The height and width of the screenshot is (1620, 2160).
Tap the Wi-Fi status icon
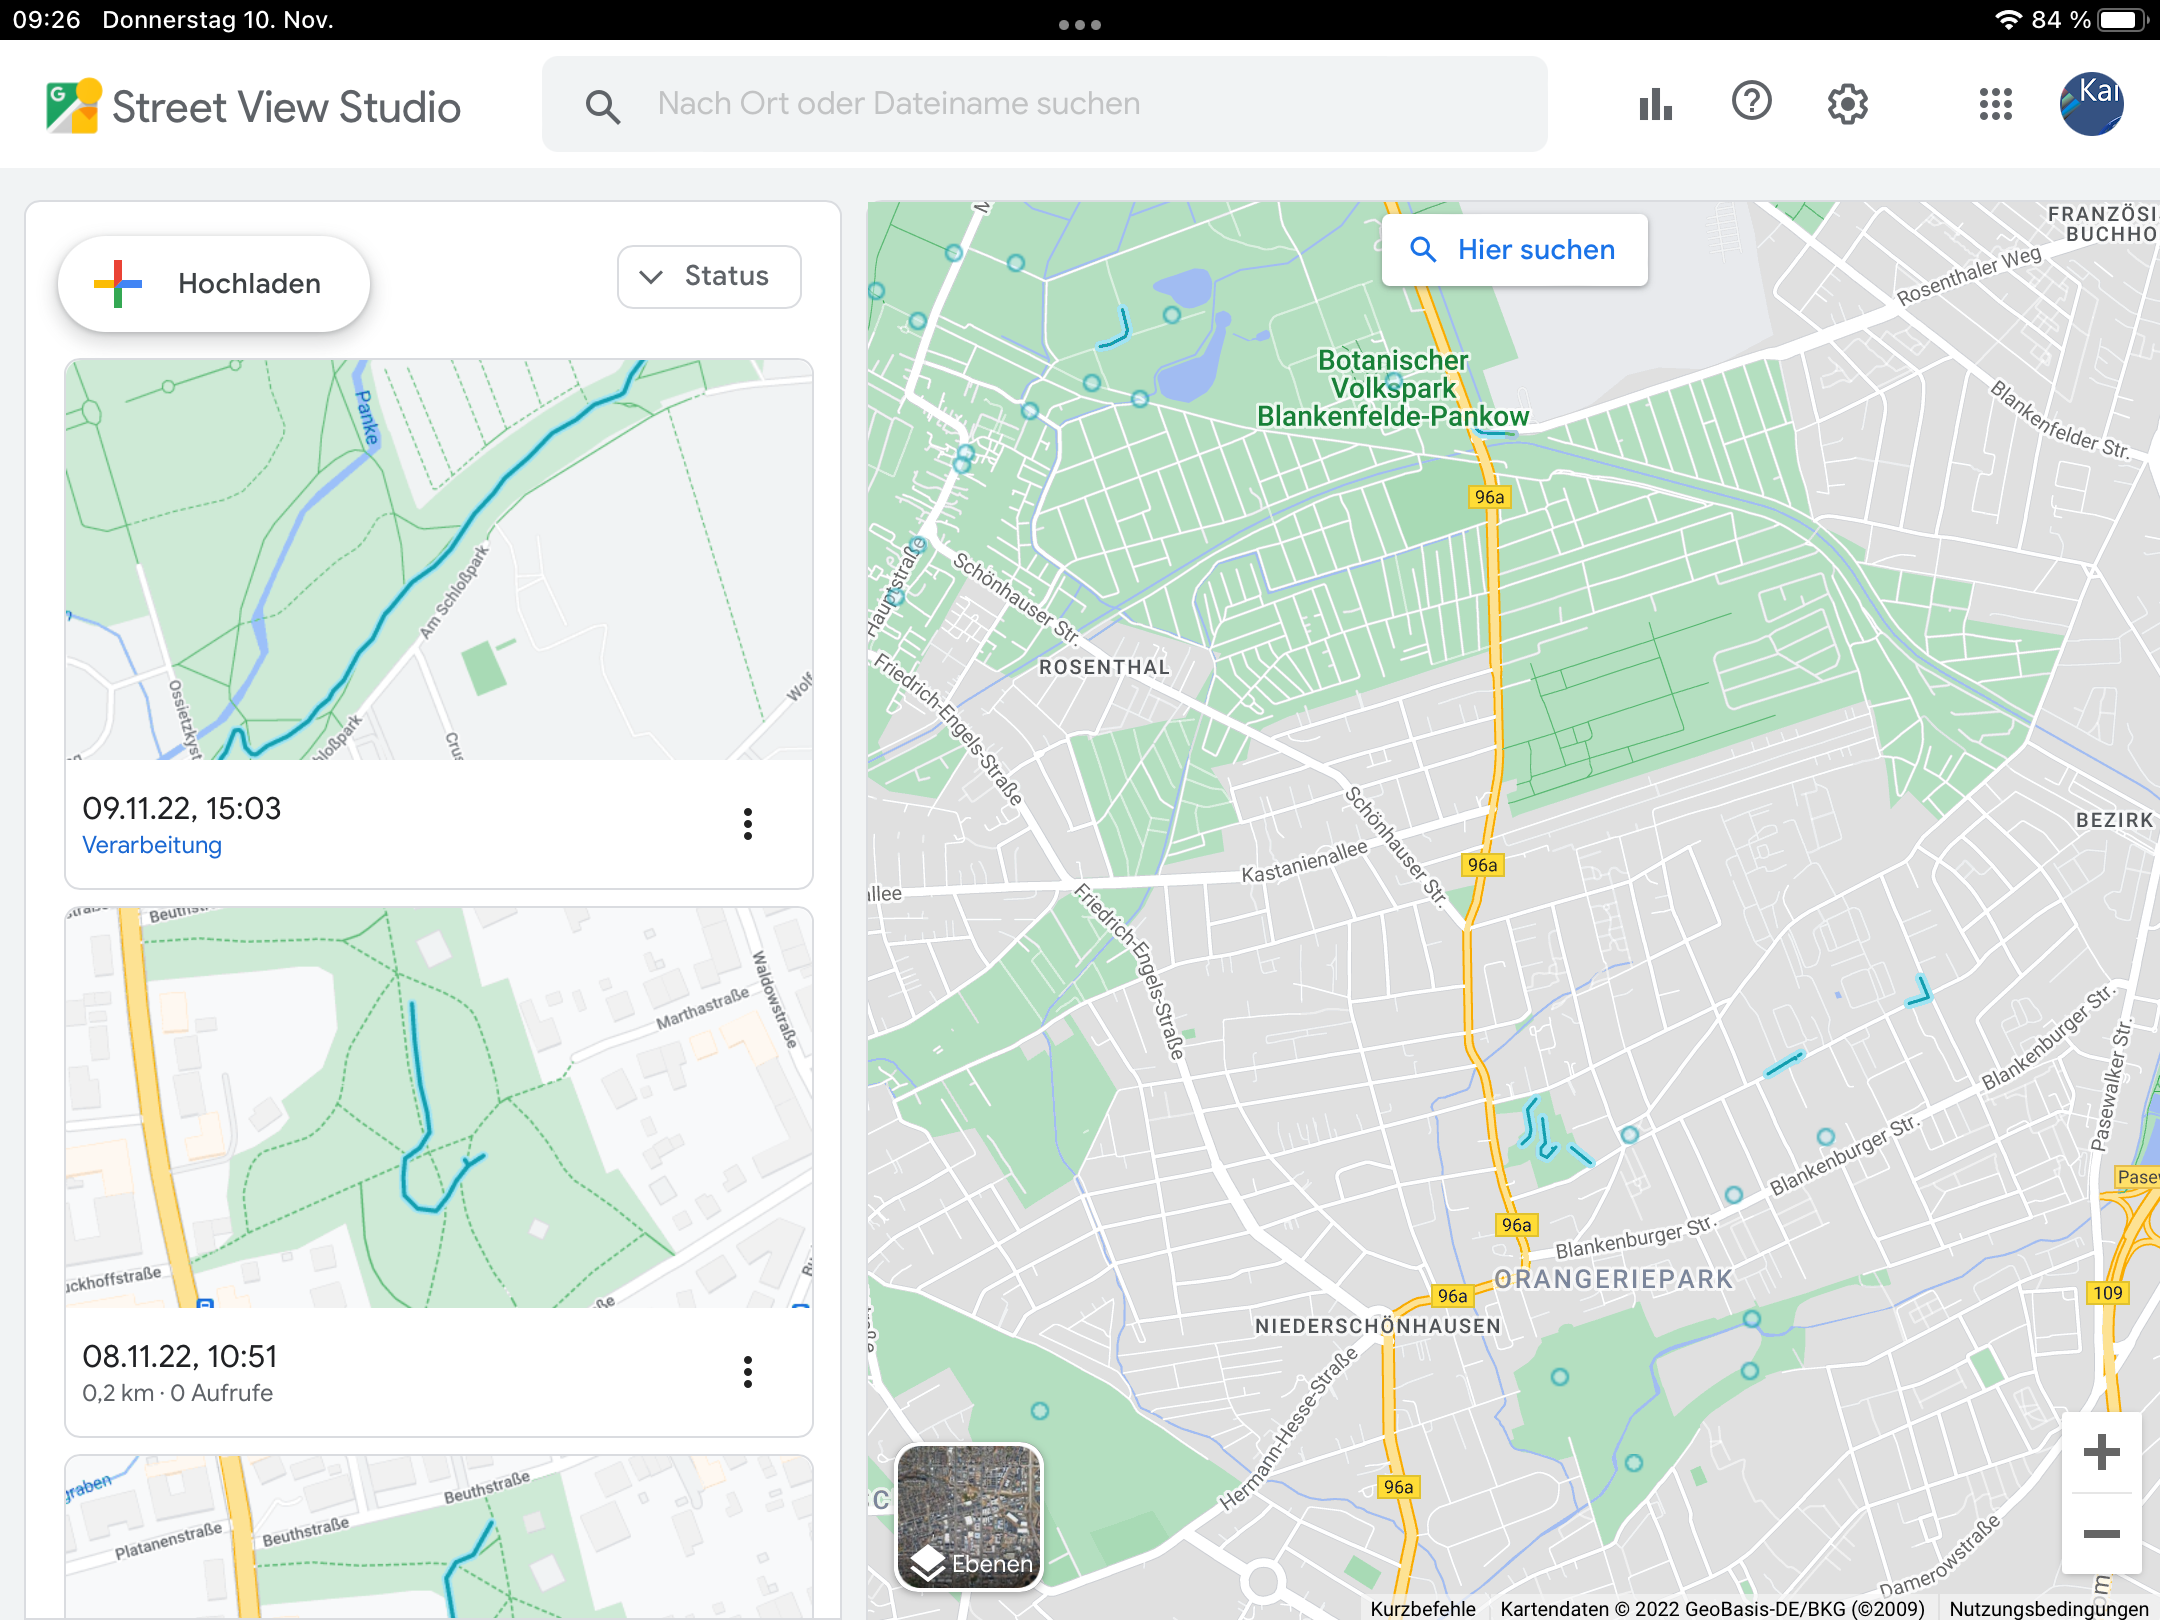[2008, 20]
